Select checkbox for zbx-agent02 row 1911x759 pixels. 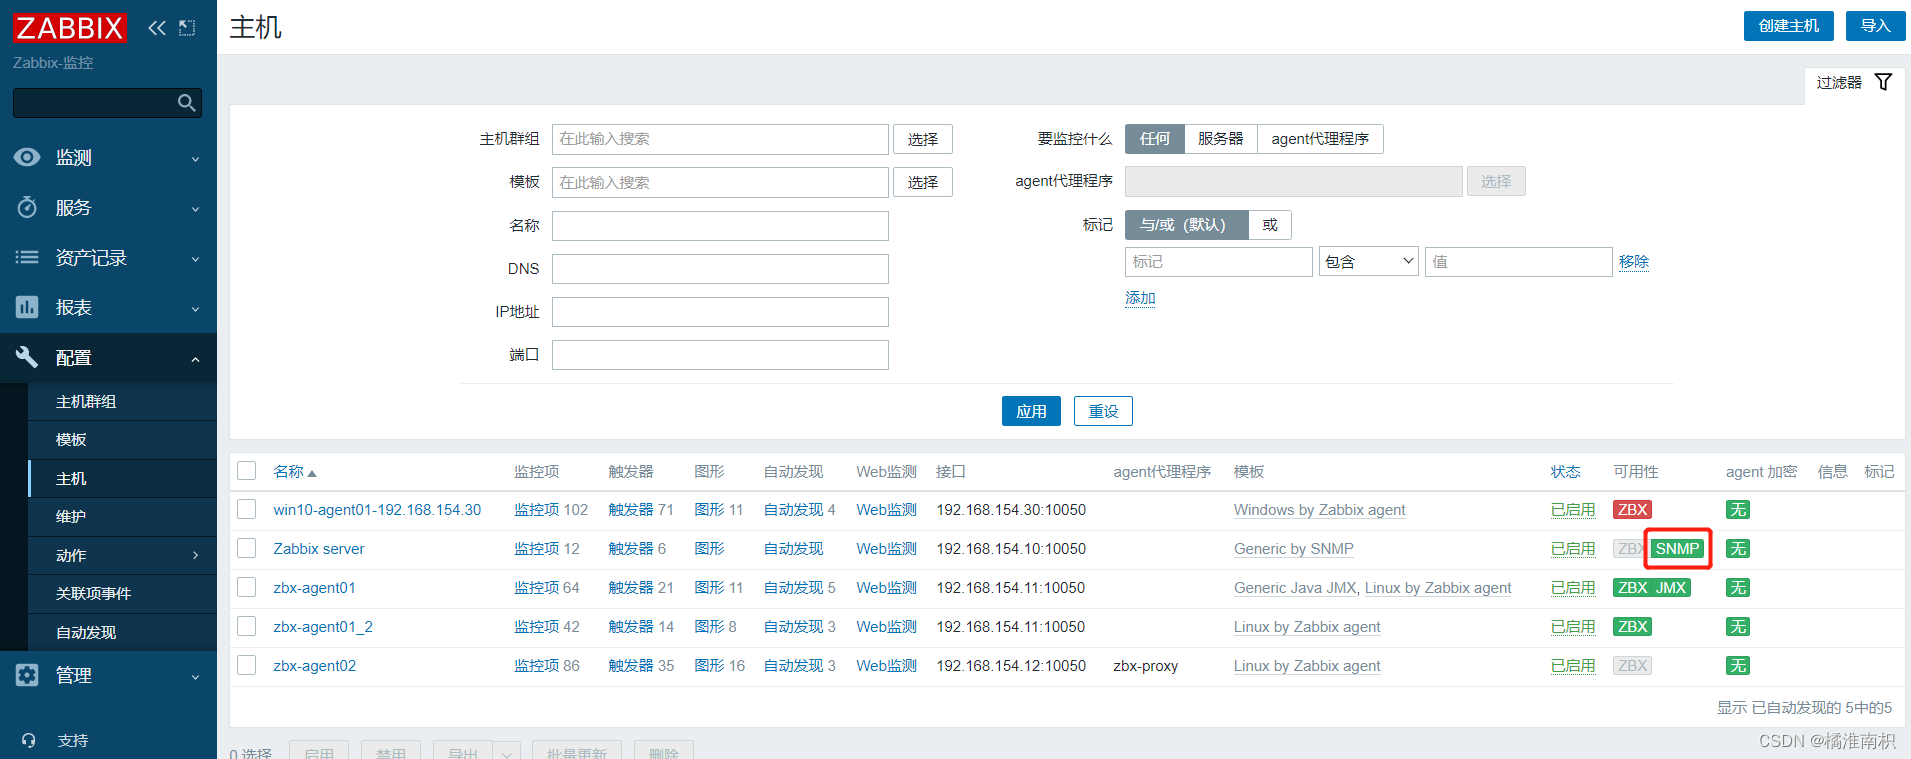tap(247, 666)
